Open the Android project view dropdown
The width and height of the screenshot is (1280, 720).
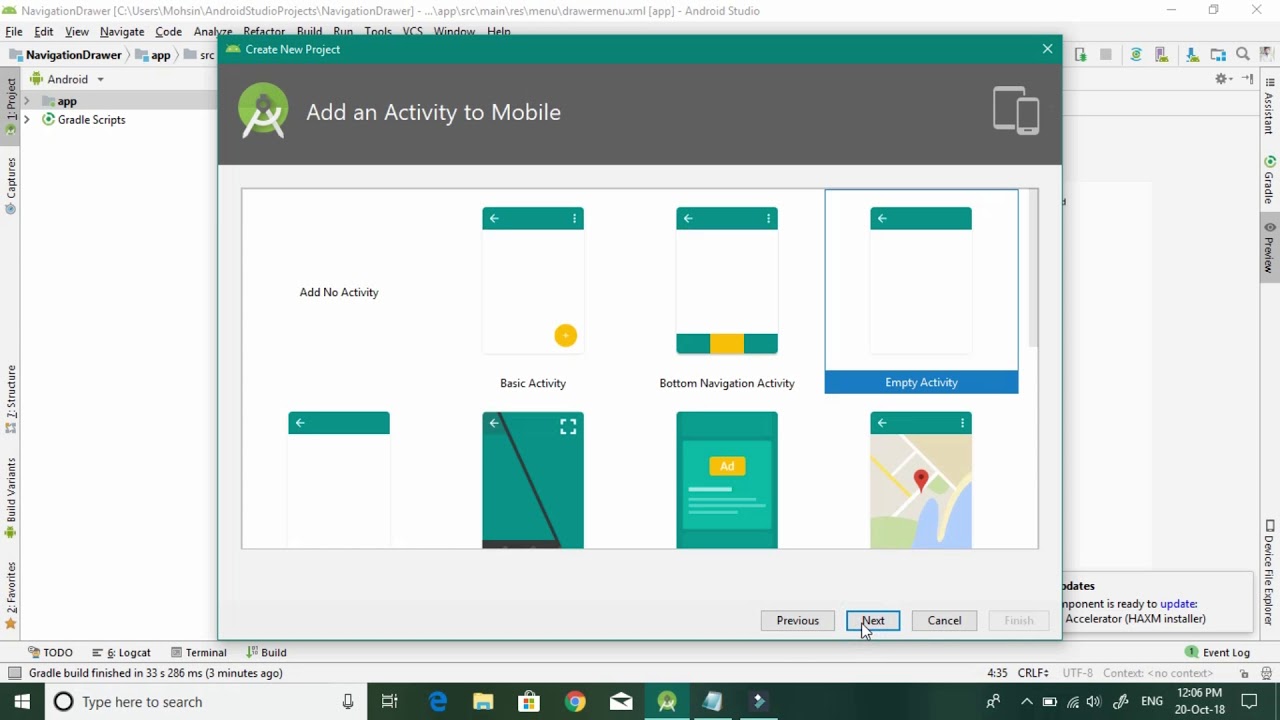coord(67,79)
